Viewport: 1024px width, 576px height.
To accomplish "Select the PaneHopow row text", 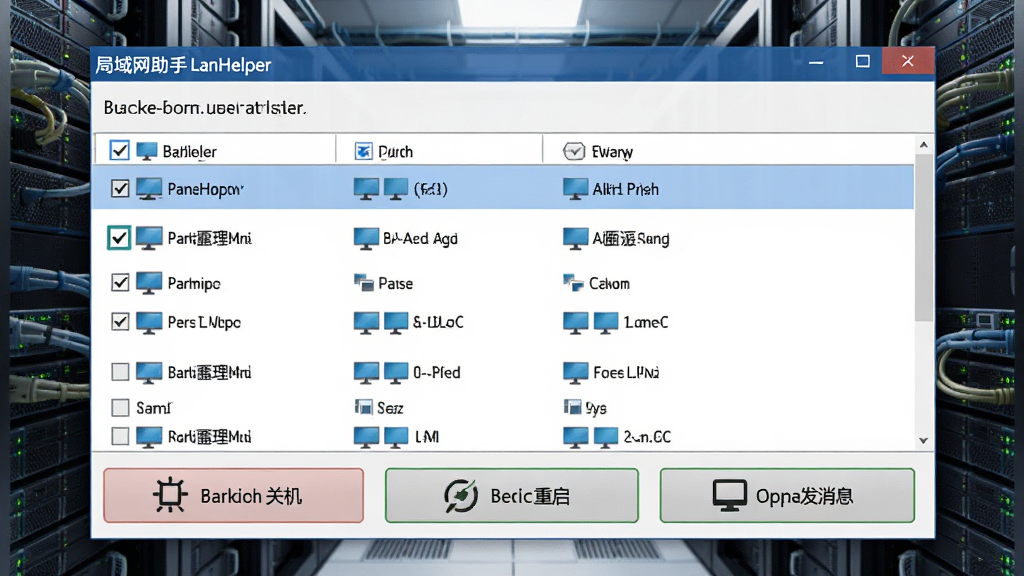I will 205,189.
